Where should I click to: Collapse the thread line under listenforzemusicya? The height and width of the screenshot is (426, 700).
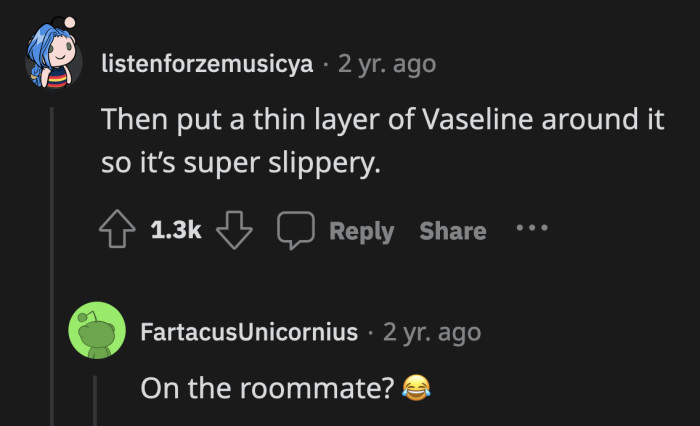[x=51, y=250]
